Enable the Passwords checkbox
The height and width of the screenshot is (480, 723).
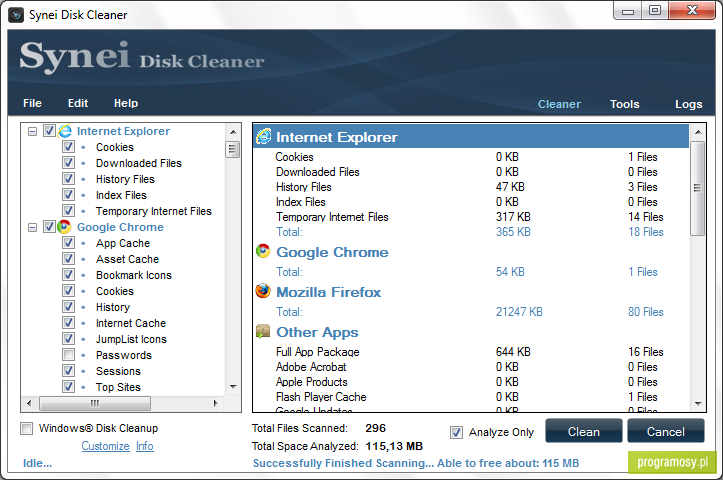68,355
